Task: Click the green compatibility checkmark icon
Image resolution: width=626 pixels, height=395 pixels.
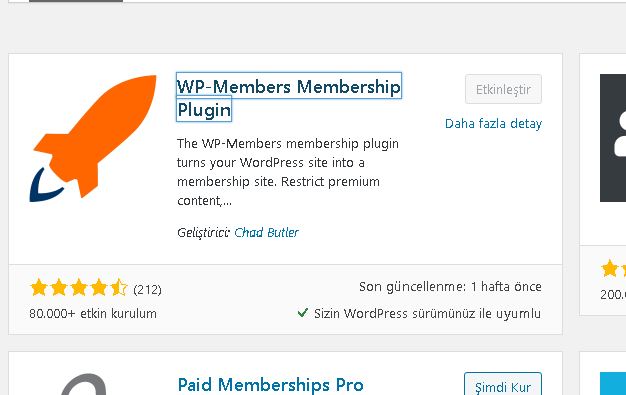Action: [303, 312]
